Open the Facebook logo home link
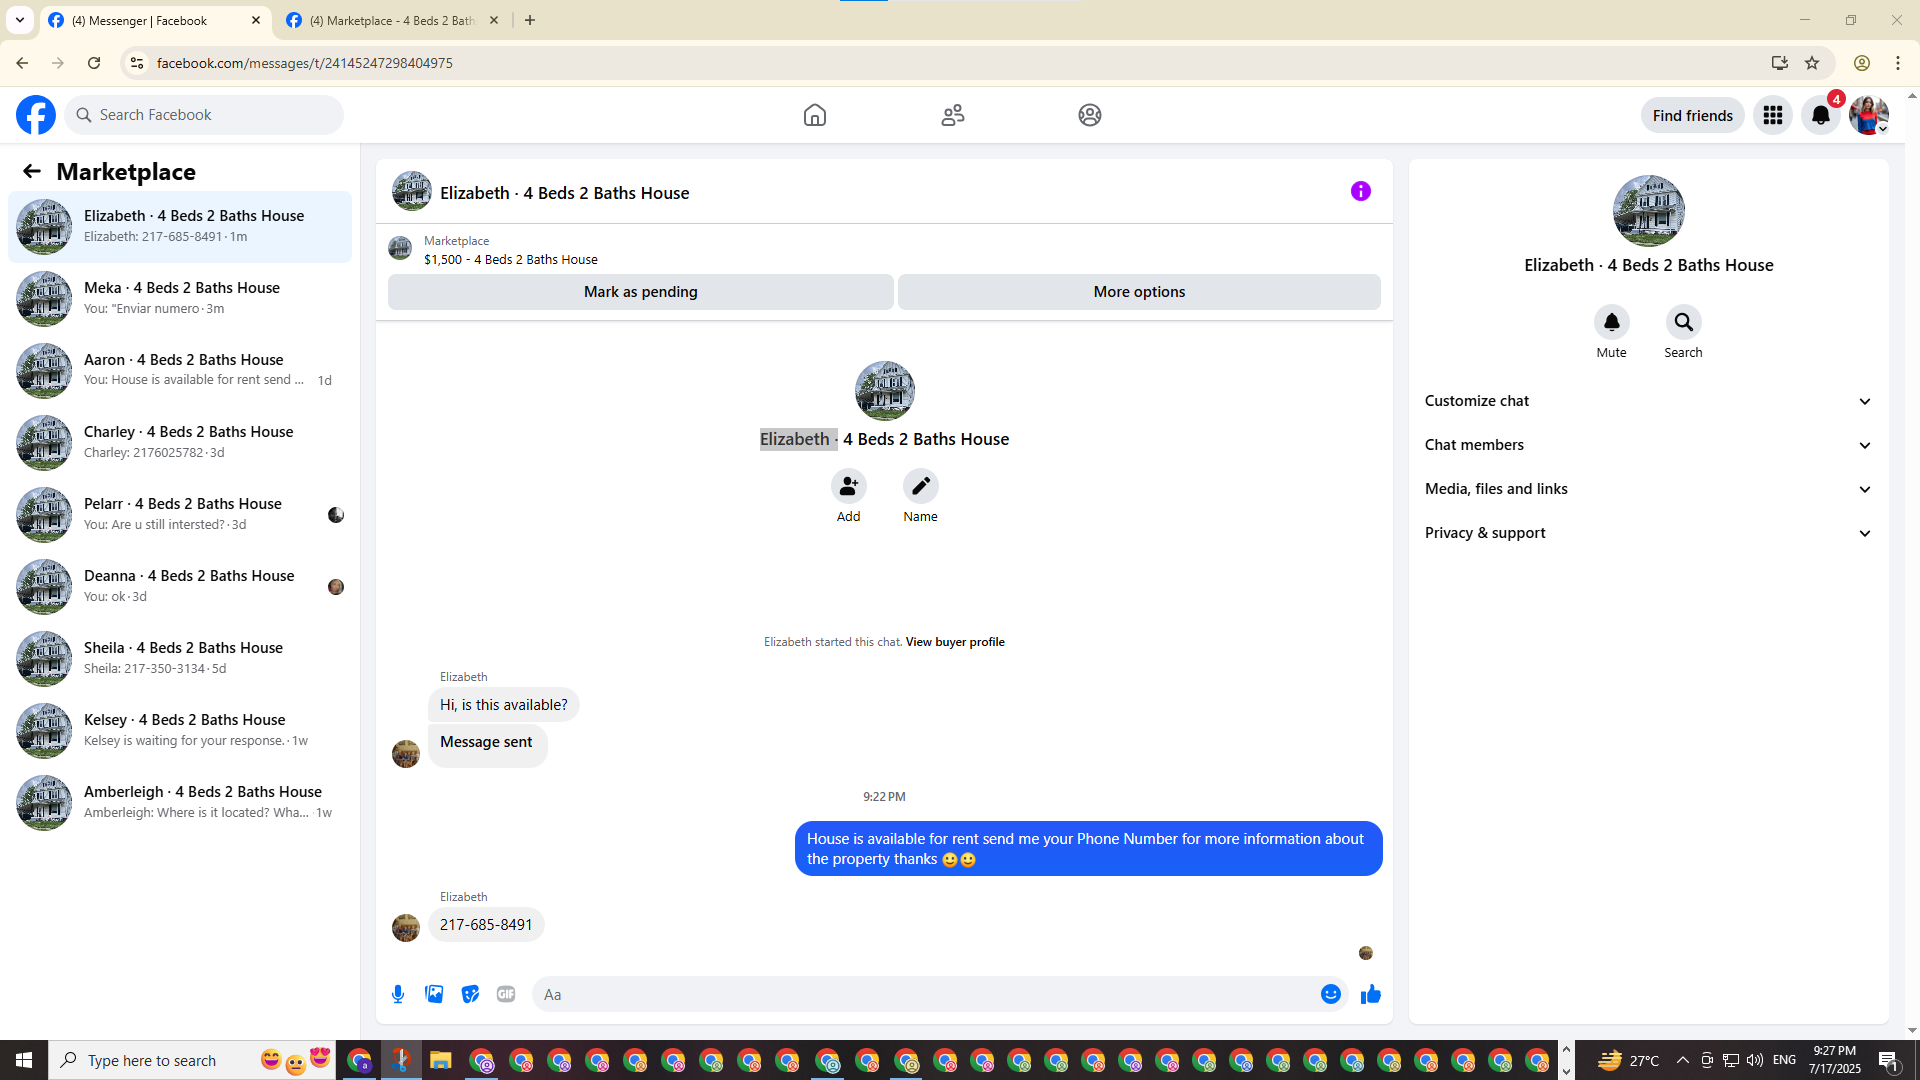This screenshot has width=1920, height=1080. click(x=36, y=115)
